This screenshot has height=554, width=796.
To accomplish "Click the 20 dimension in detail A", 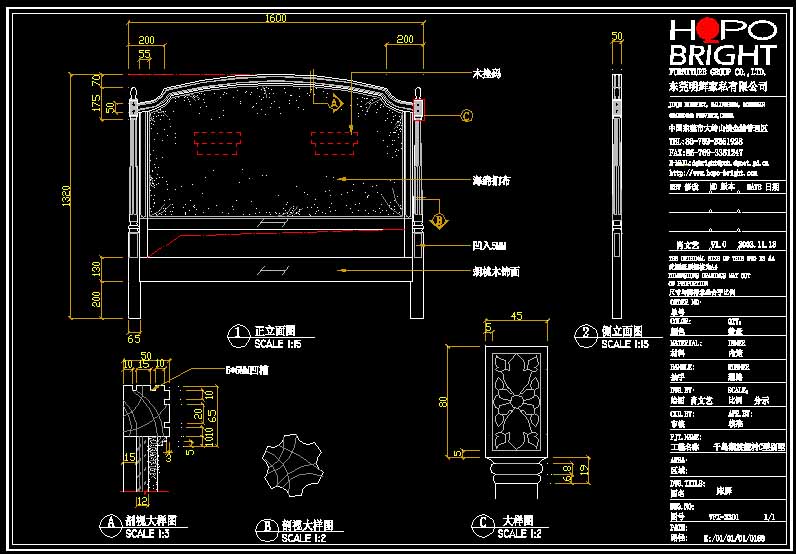I will coord(198,414).
